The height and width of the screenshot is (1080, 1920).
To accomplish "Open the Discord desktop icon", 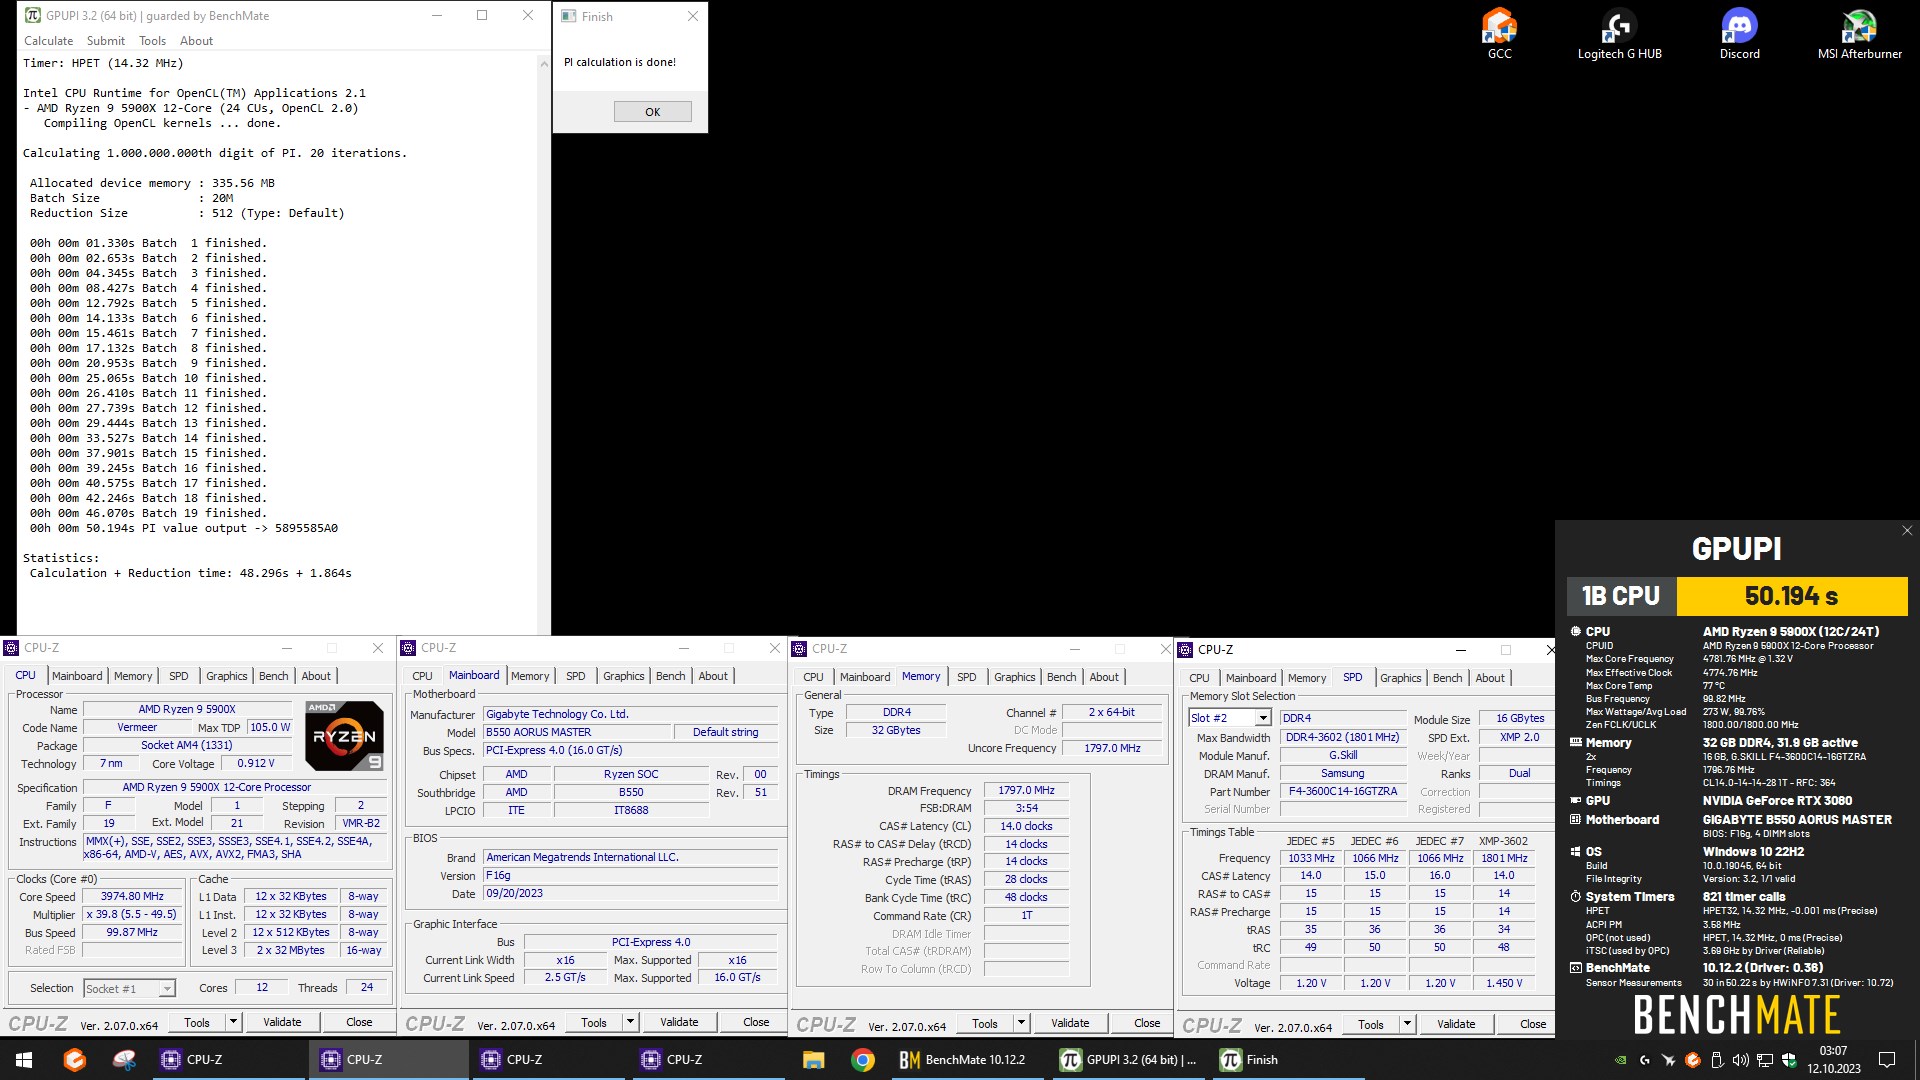I will click(x=1739, y=33).
